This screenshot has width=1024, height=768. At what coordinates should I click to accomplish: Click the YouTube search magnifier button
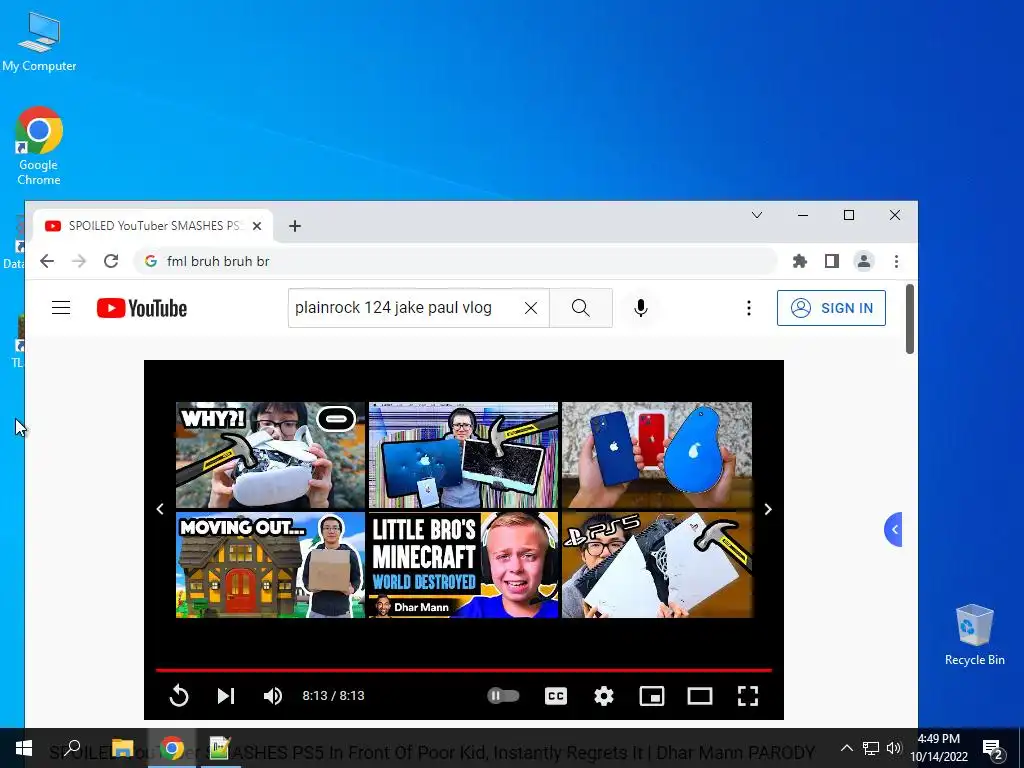pos(581,308)
